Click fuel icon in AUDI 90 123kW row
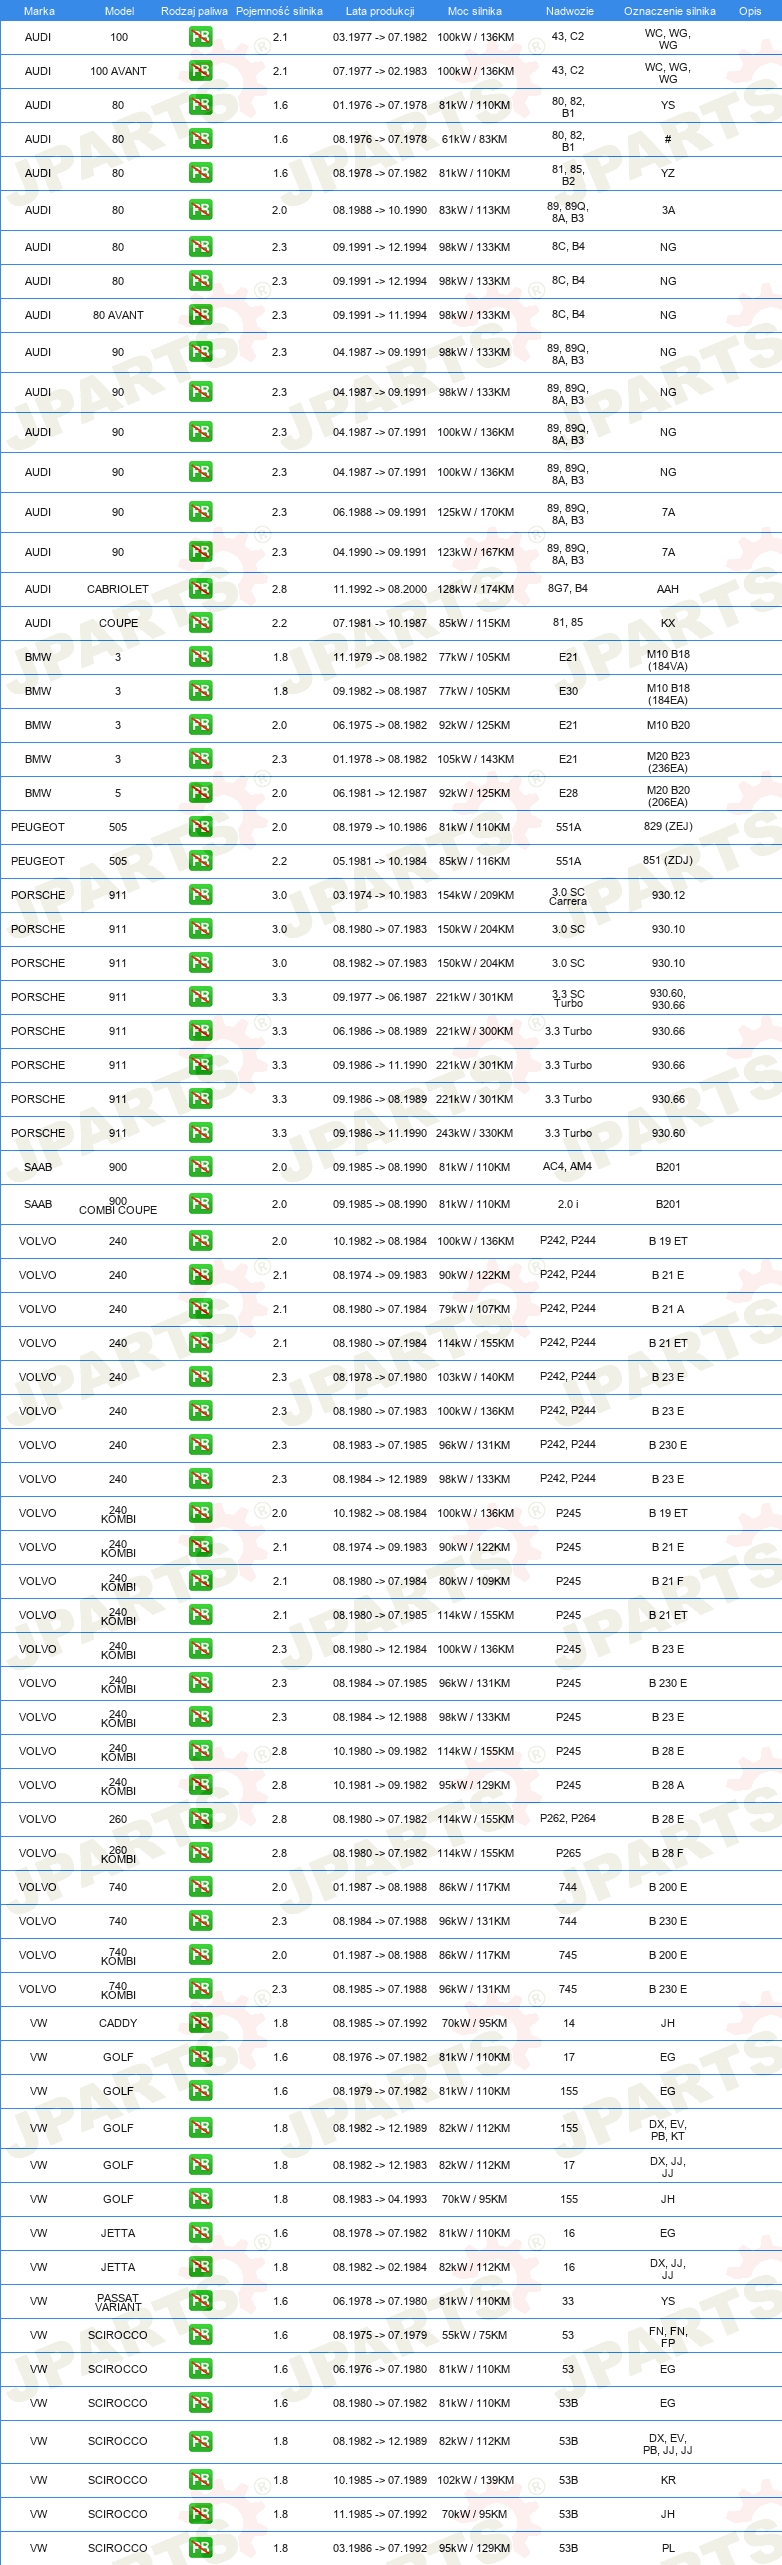This screenshot has width=782, height=2565. (200, 552)
